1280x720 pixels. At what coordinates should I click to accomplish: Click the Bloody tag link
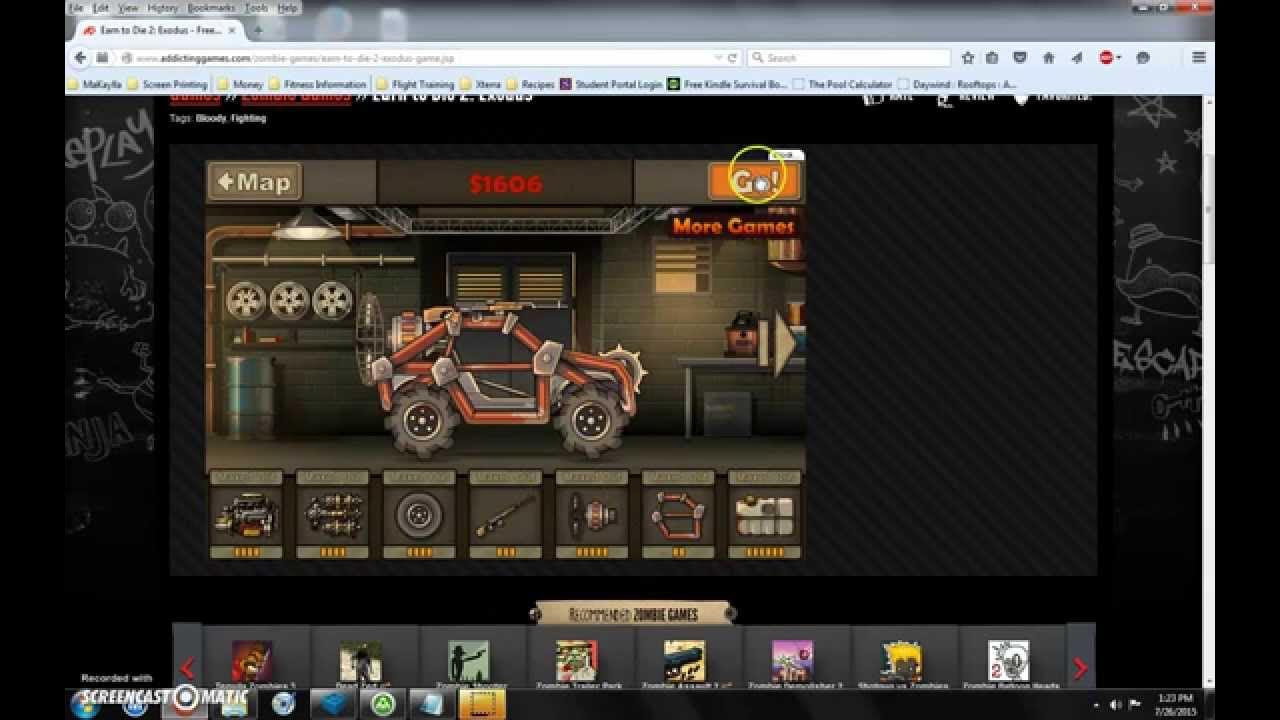pyautogui.click(x=211, y=118)
